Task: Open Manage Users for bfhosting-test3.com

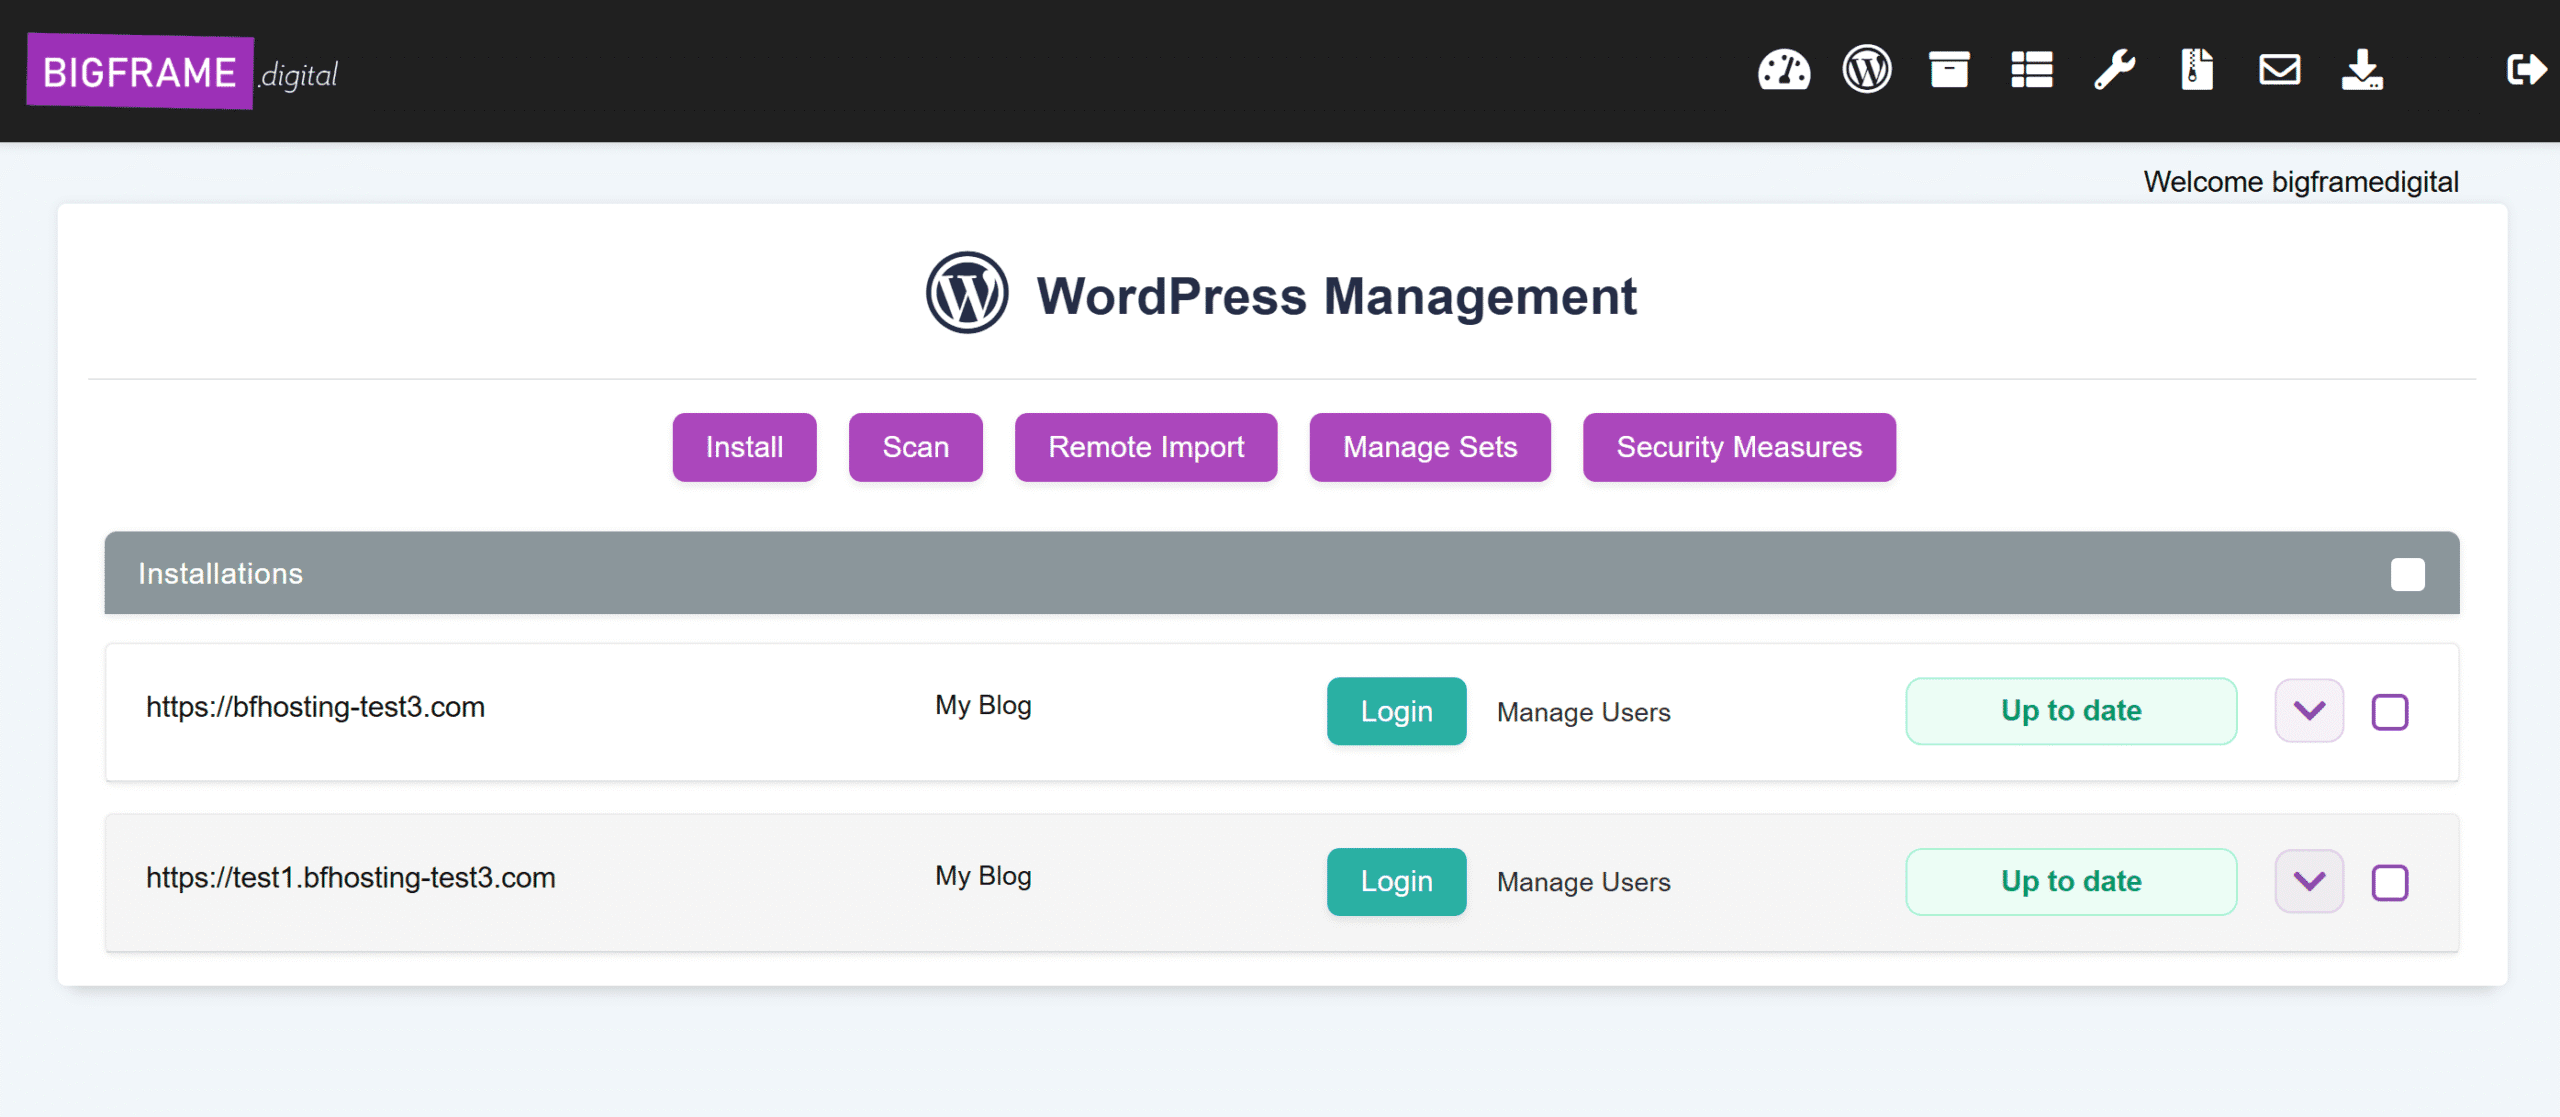Action: (1583, 712)
